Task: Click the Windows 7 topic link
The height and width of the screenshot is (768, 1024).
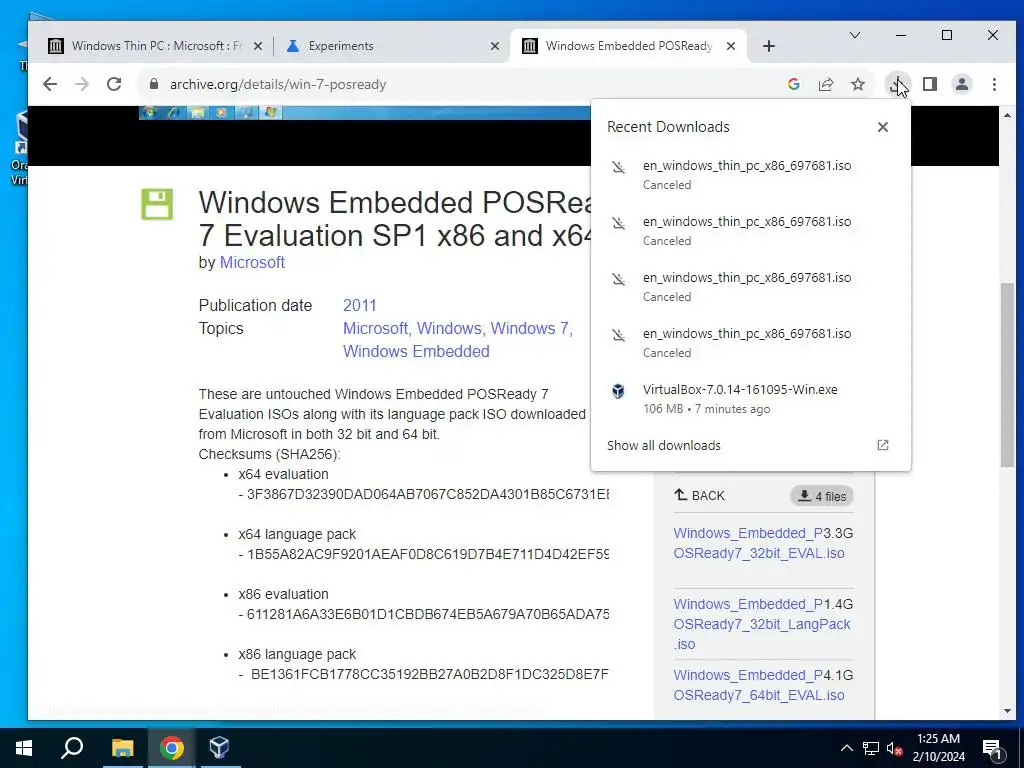Action: pos(531,328)
